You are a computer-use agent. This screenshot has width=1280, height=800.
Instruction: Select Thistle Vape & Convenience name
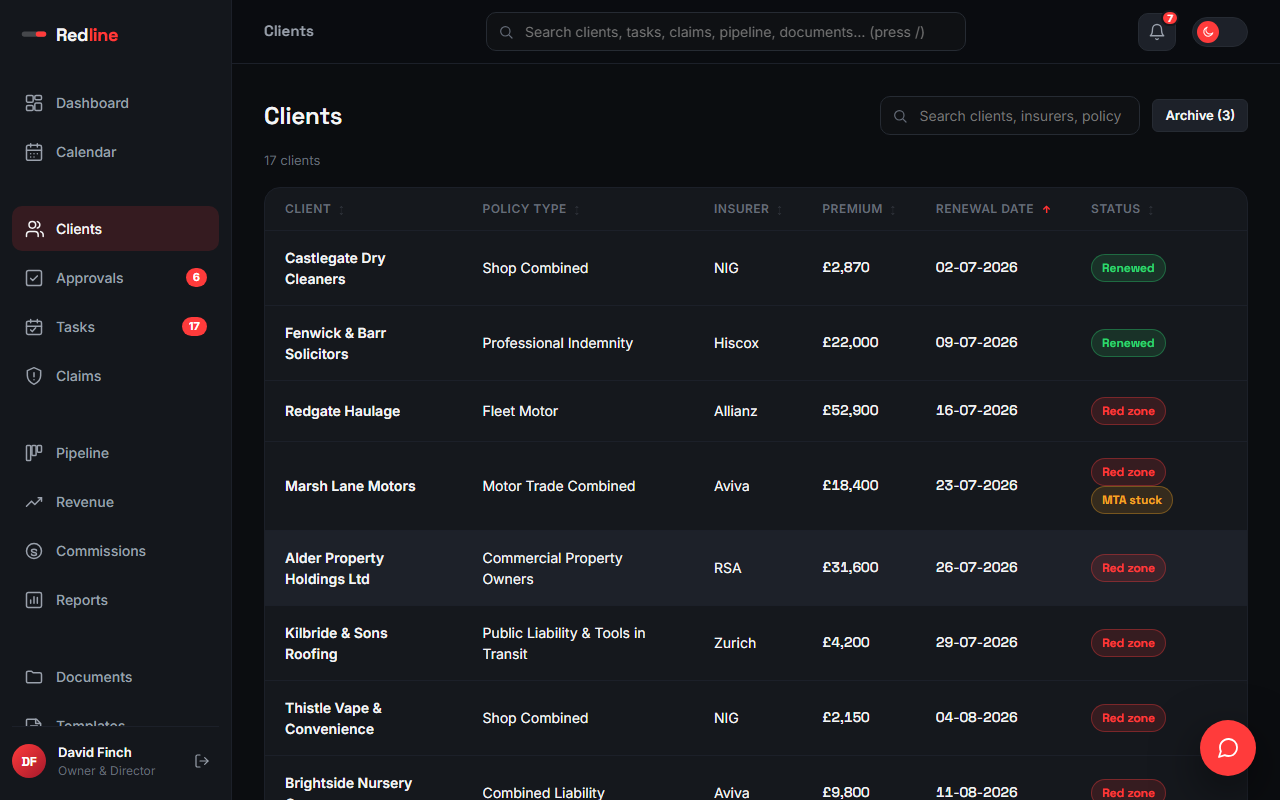[333, 718]
